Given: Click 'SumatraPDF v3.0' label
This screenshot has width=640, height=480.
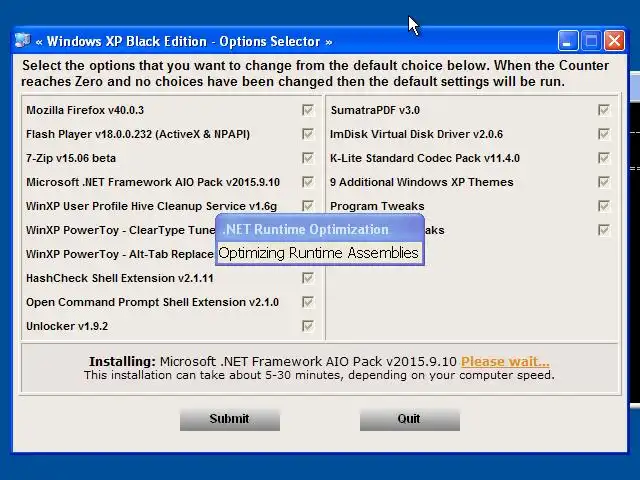Looking at the screenshot, I should tap(375, 110).
